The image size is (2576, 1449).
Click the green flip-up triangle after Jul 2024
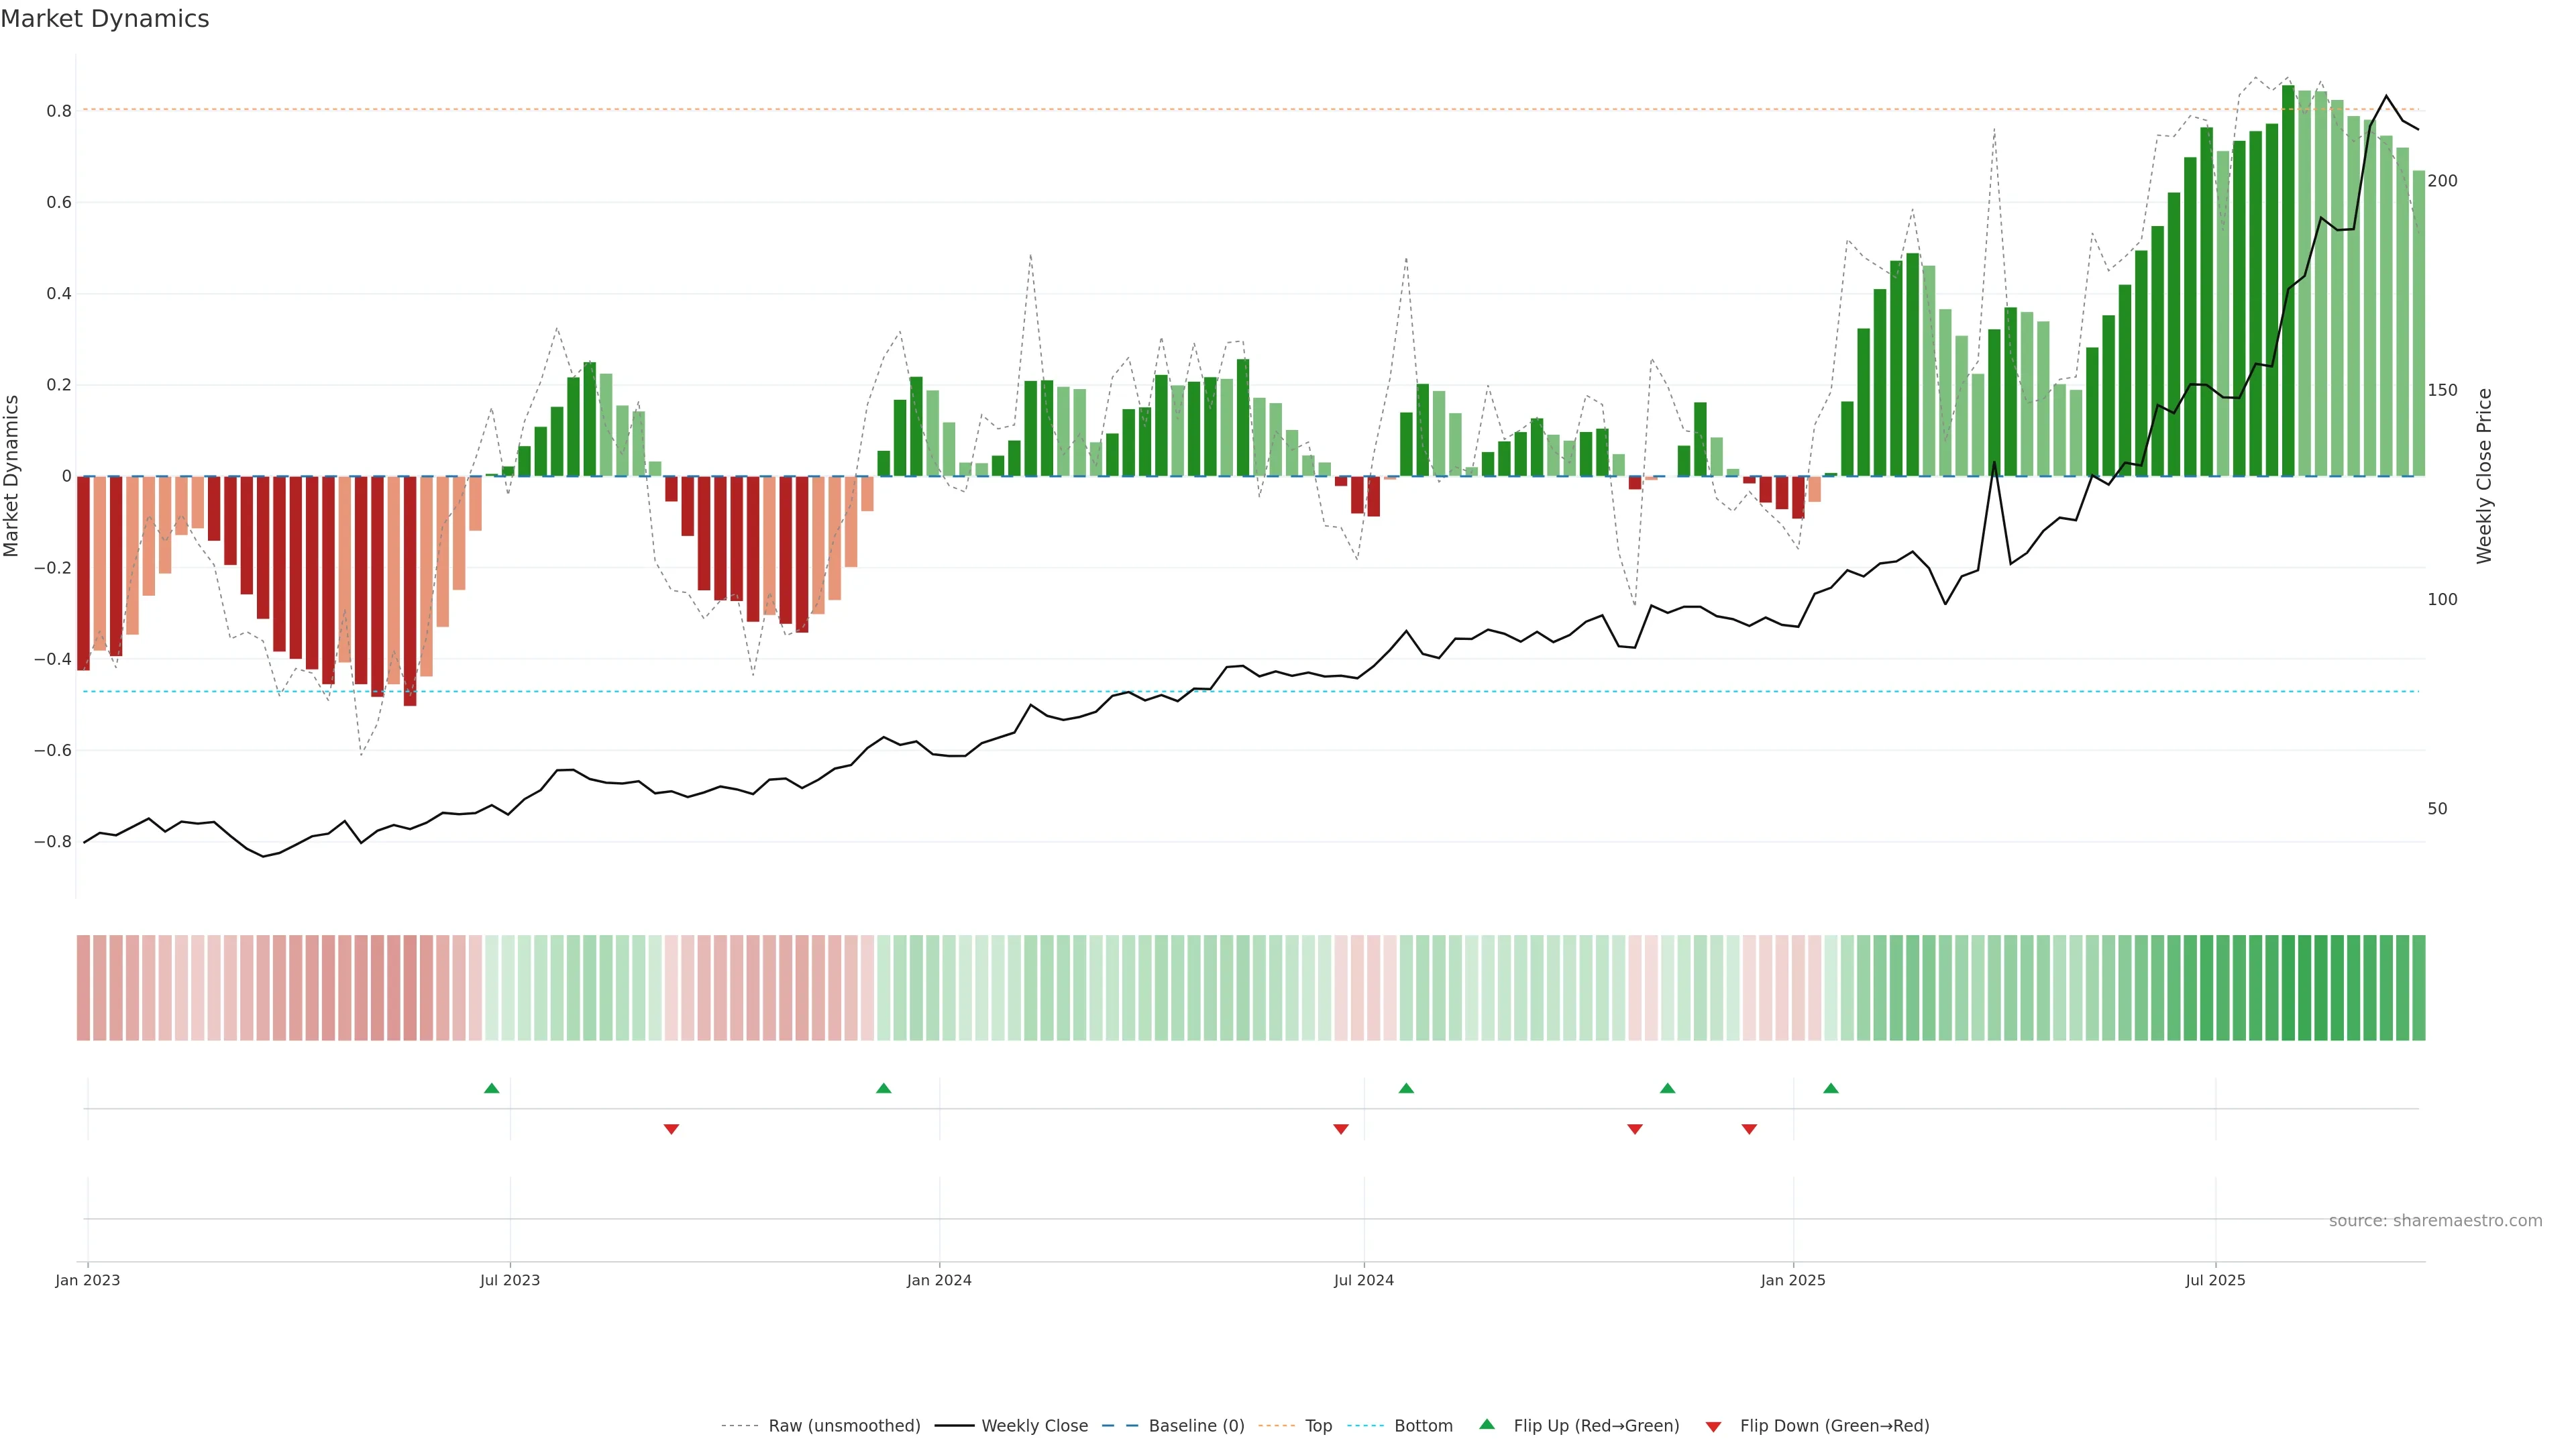pyautogui.click(x=1406, y=1088)
